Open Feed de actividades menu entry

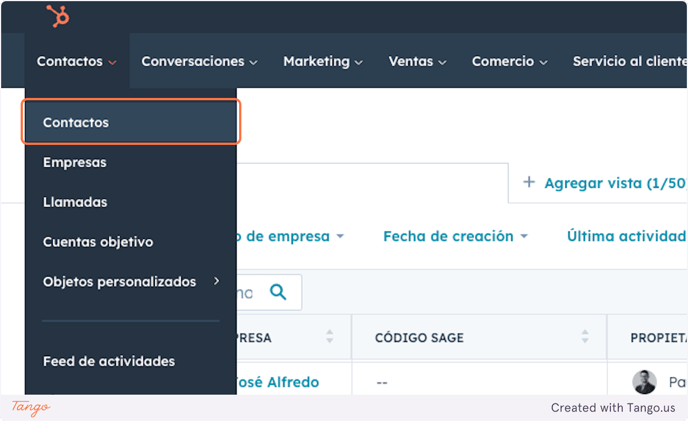pyautogui.click(x=131, y=361)
